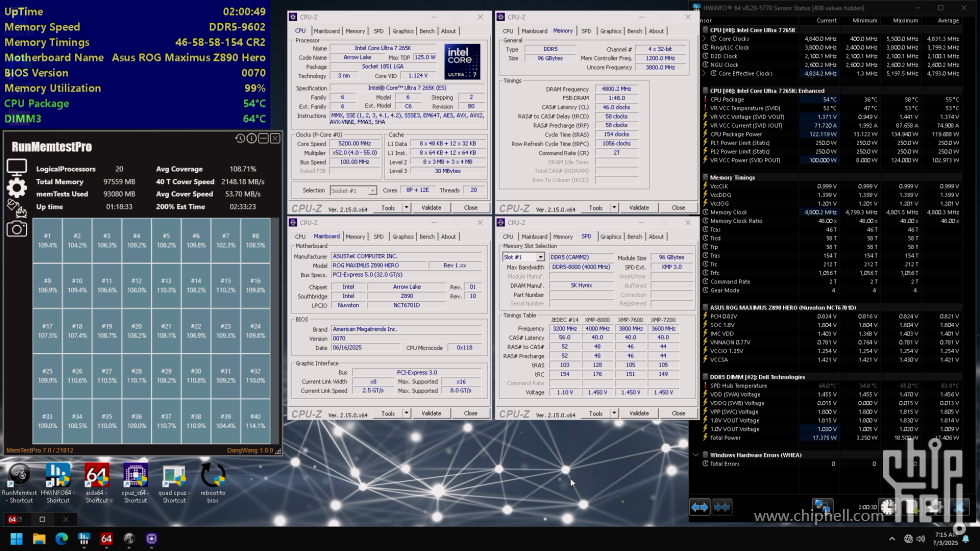Switch to About tab in SPD CPU-Z window
The height and width of the screenshot is (551, 980).
pyautogui.click(x=656, y=237)
